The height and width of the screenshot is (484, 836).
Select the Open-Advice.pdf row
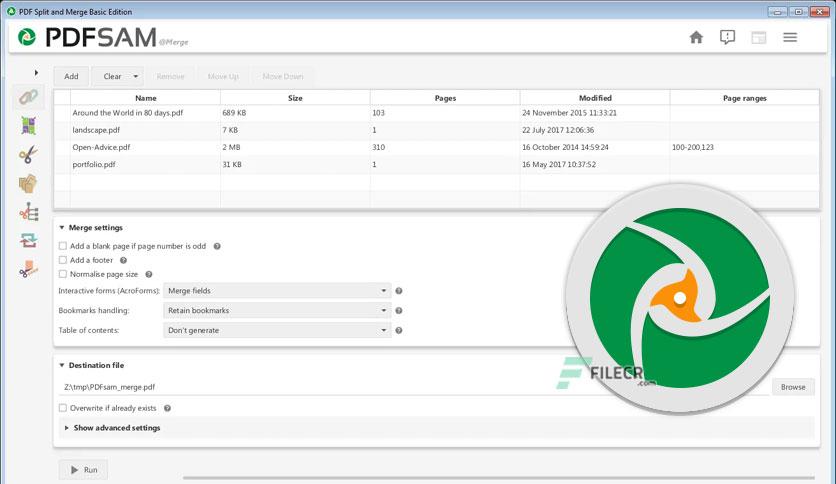pos(437,147)
